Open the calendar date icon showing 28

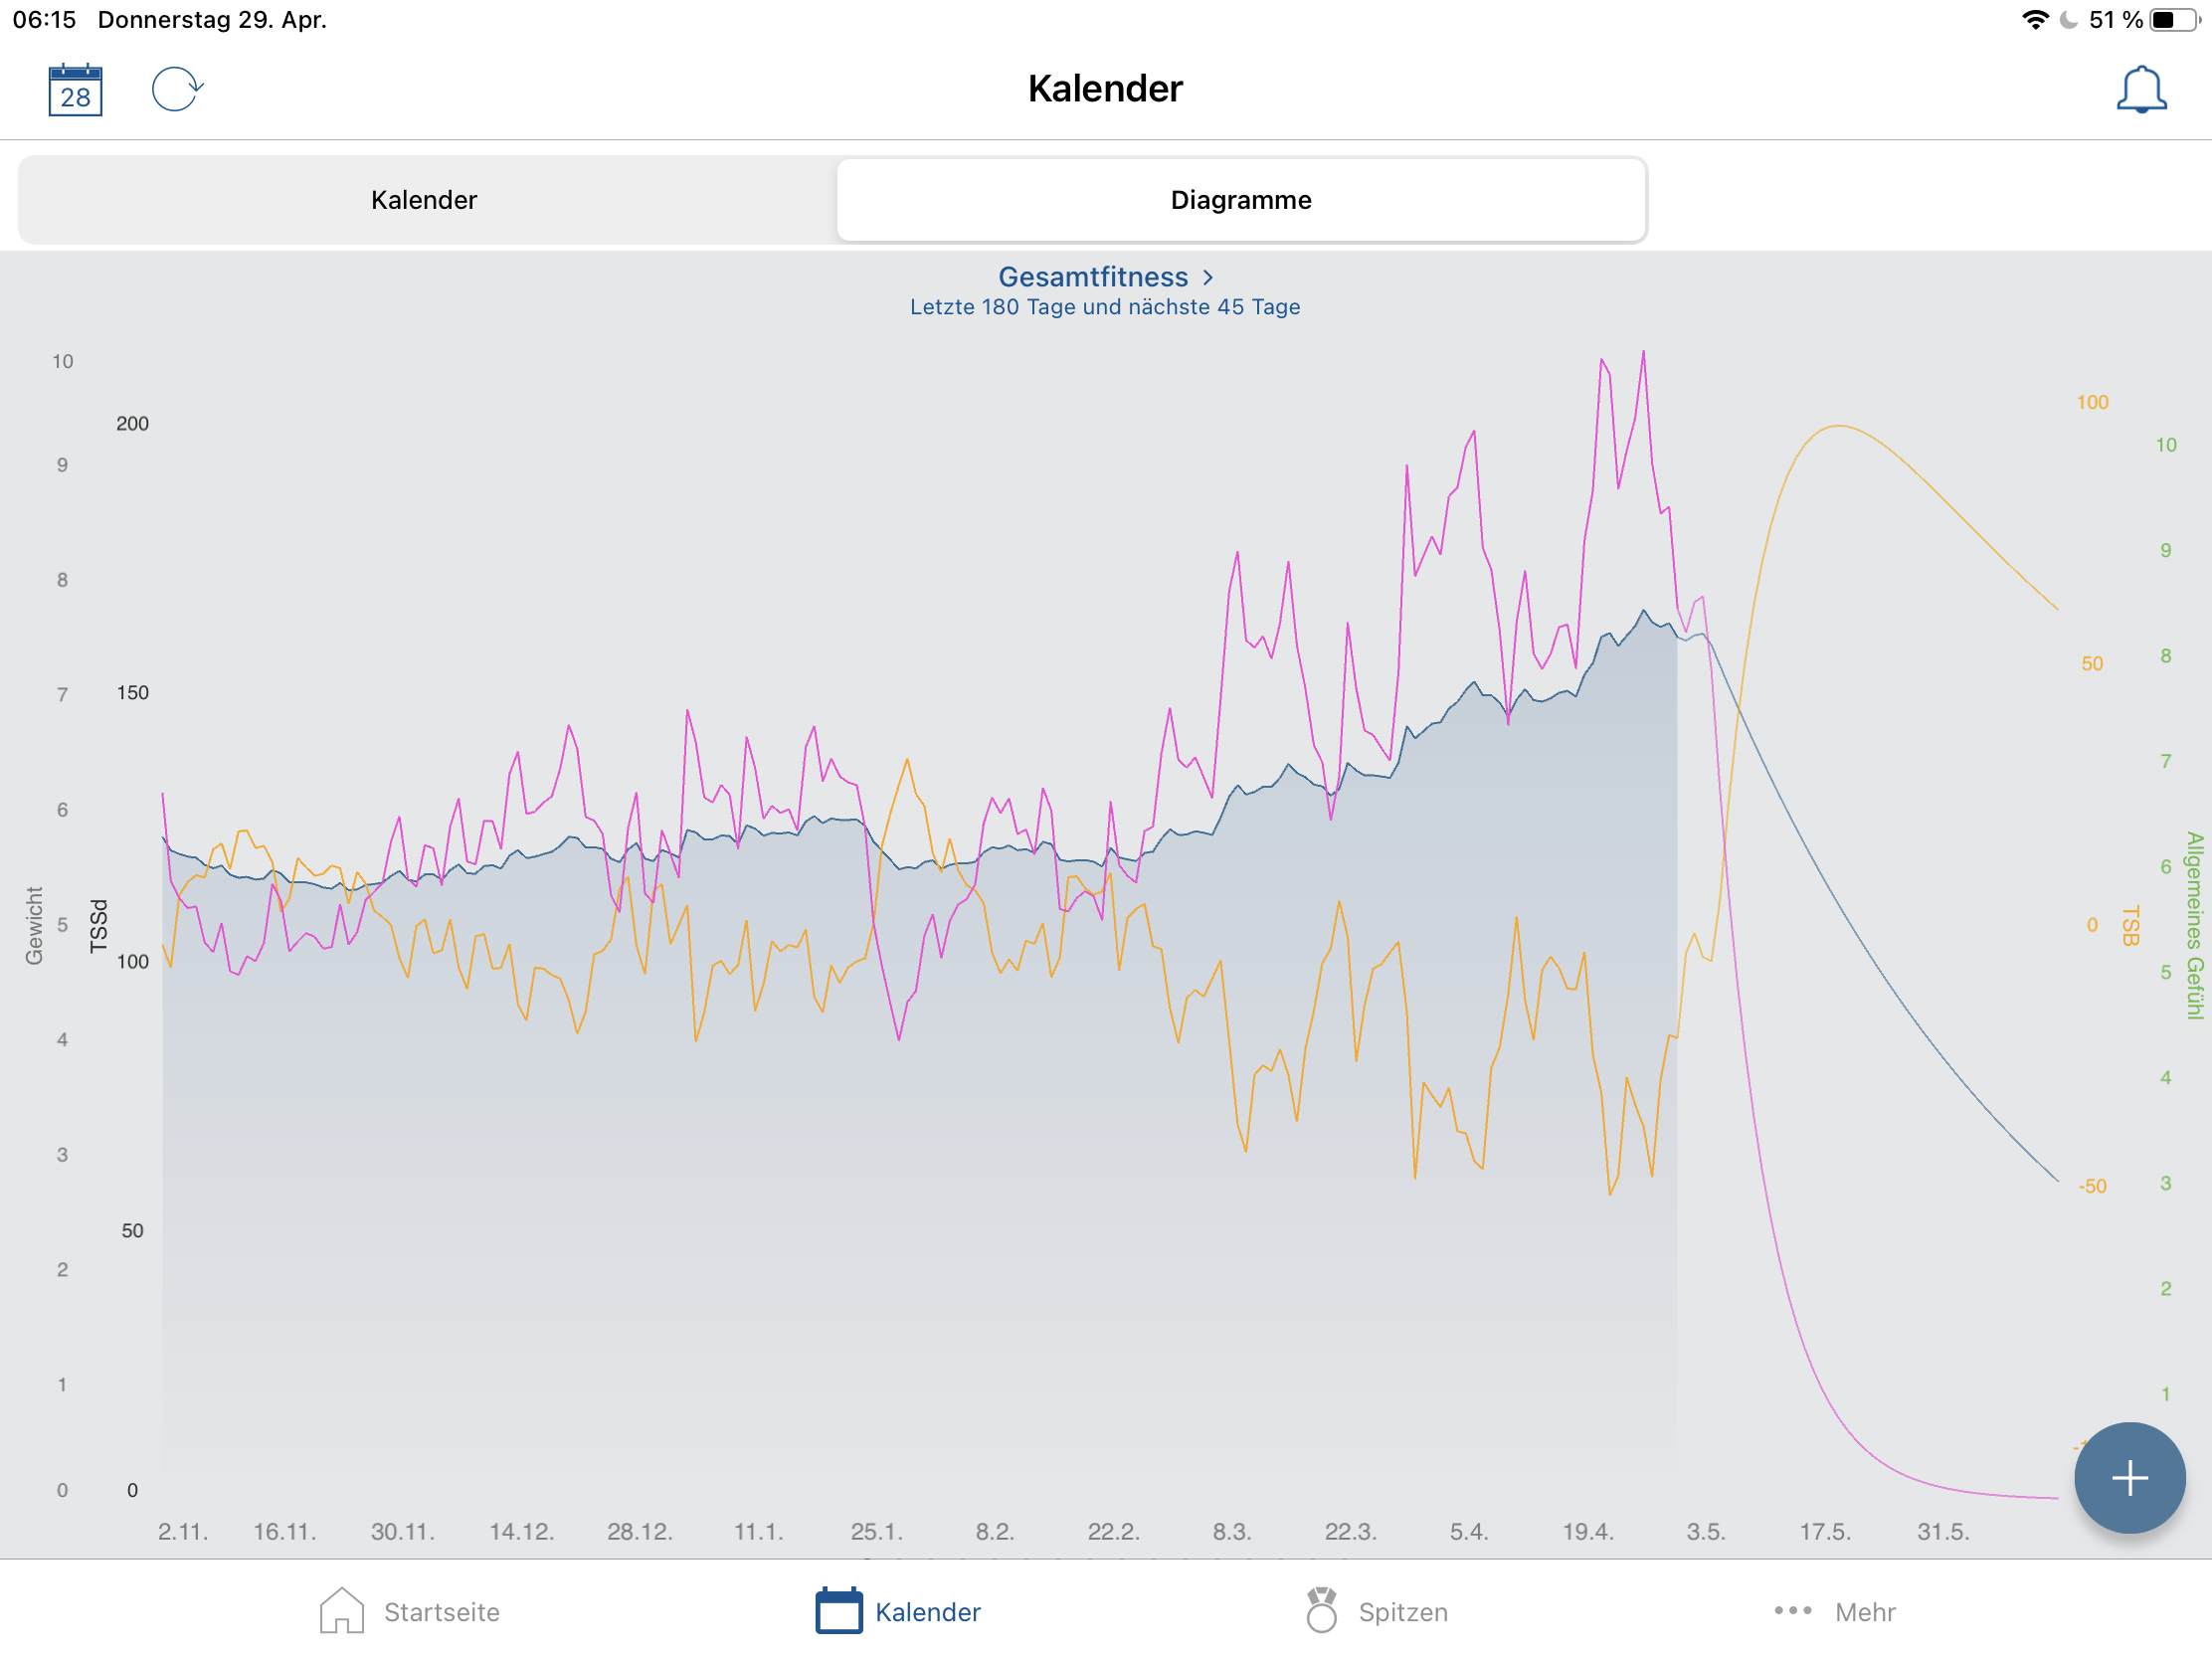pyautogui.click(x=75, y=90)
